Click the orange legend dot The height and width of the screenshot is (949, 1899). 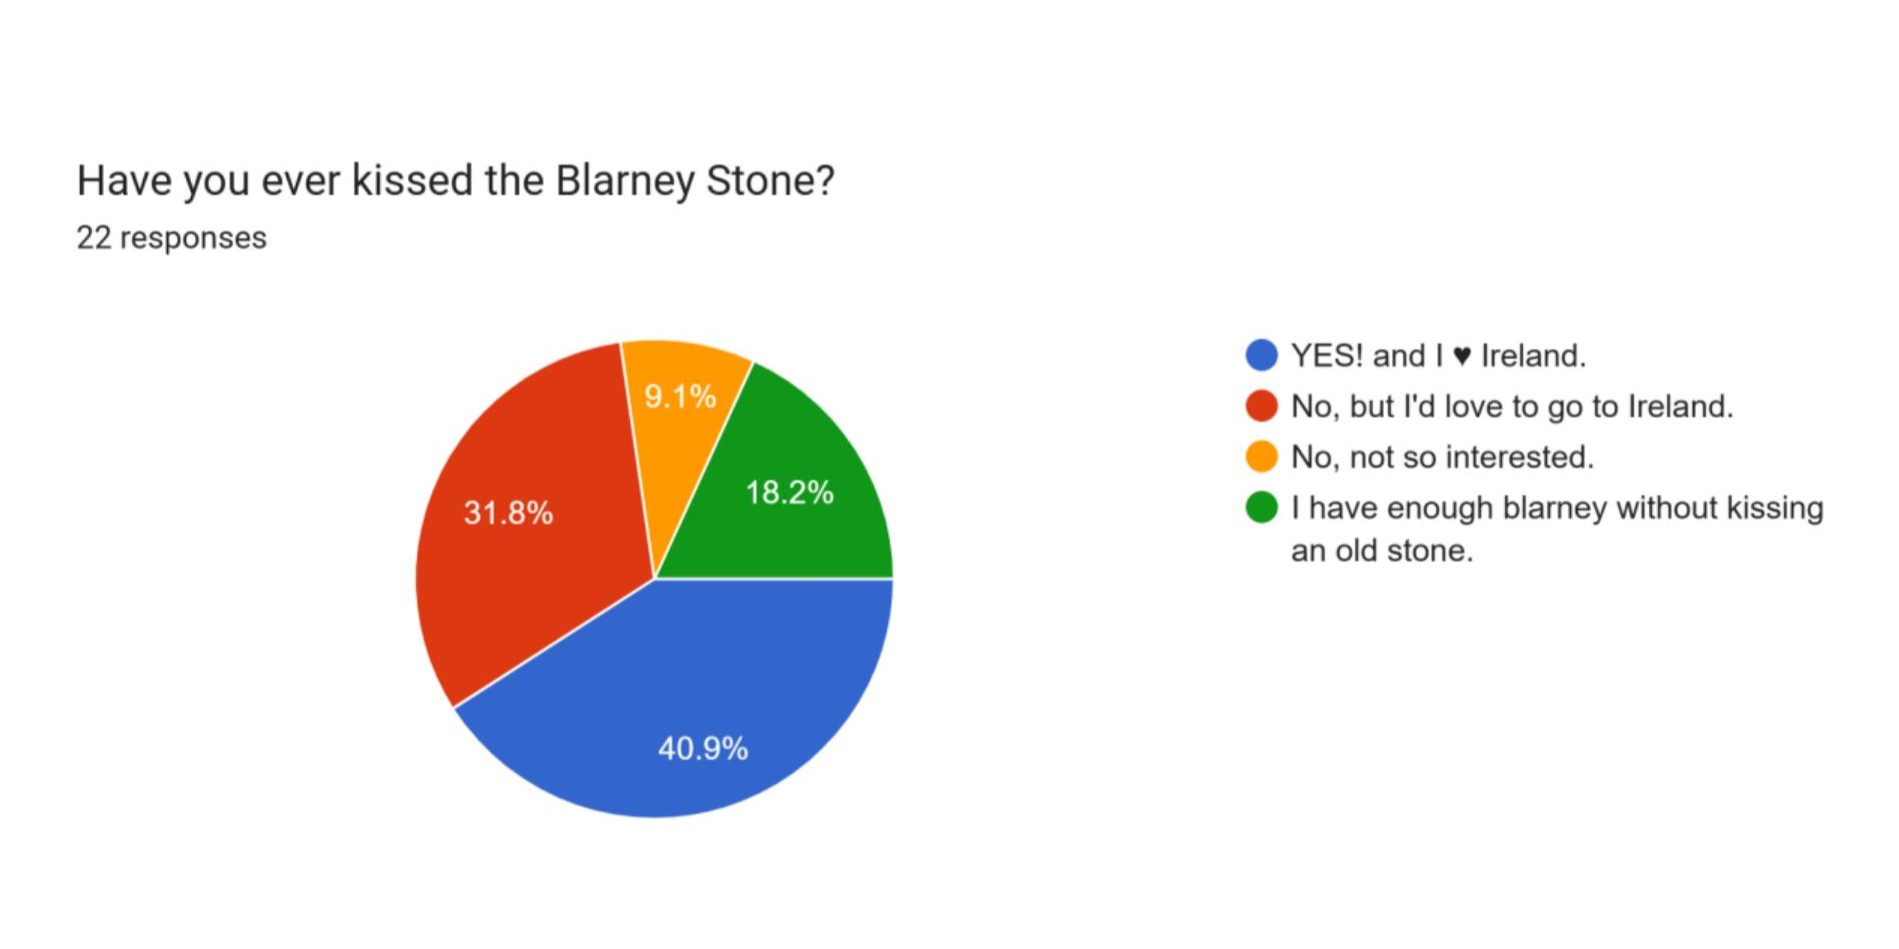pos(1261,457)
